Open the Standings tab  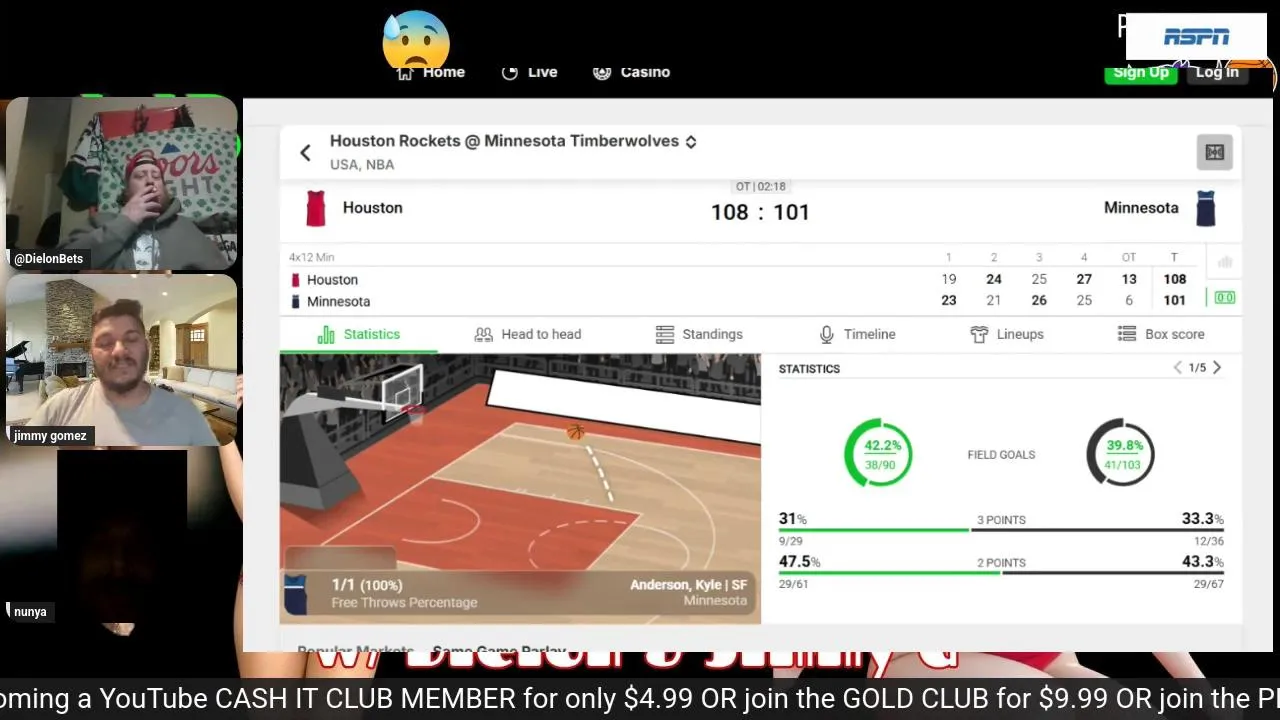pyautogui.click(x=699, y=334)
